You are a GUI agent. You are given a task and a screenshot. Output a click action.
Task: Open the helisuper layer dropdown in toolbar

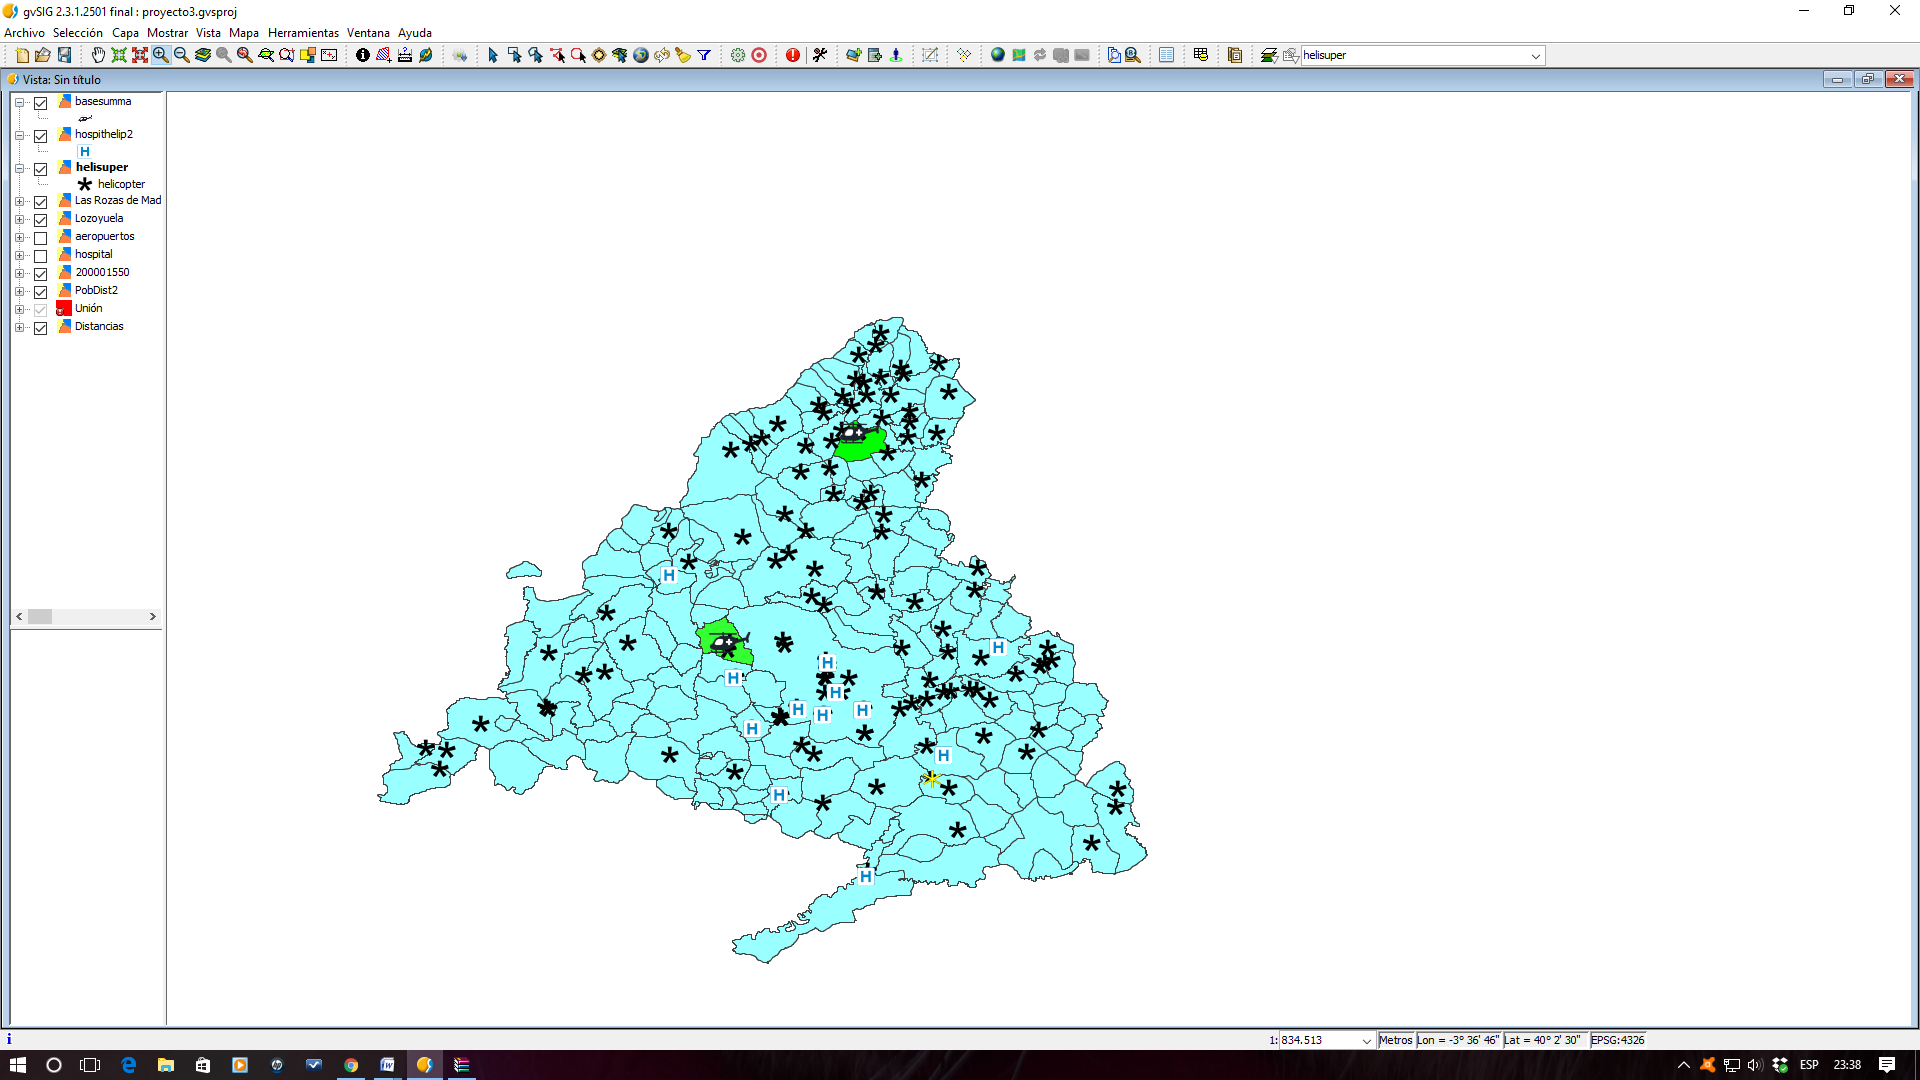tap(1535, 56)
